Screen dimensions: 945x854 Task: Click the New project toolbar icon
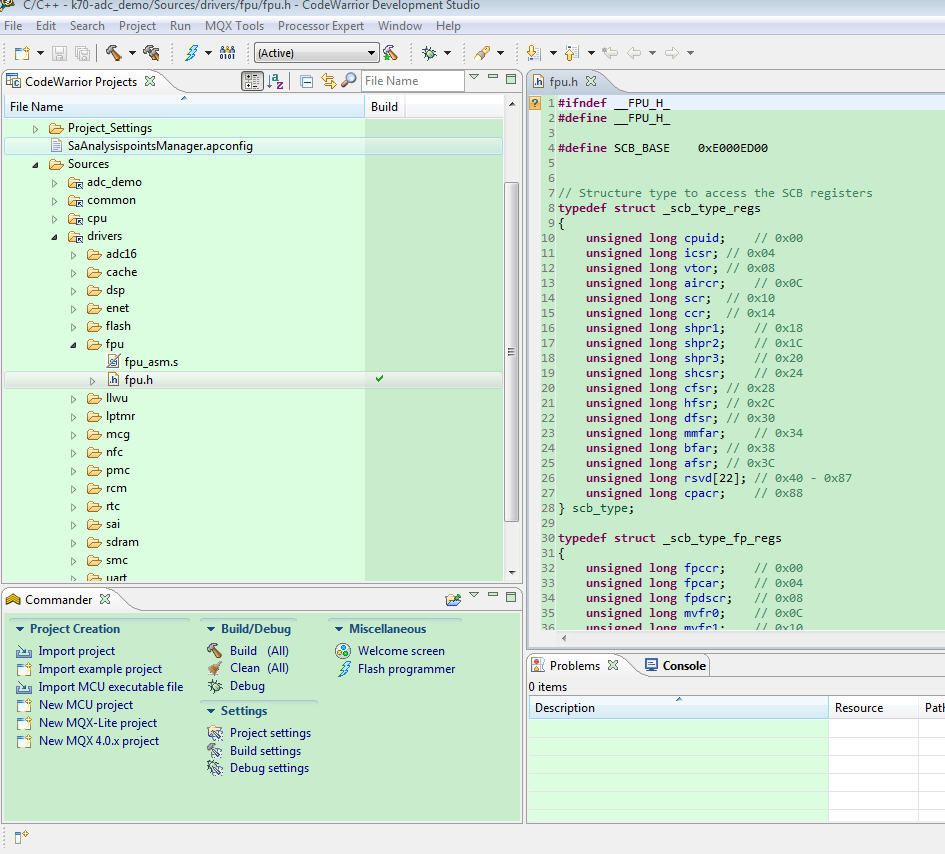click(22, 53)
